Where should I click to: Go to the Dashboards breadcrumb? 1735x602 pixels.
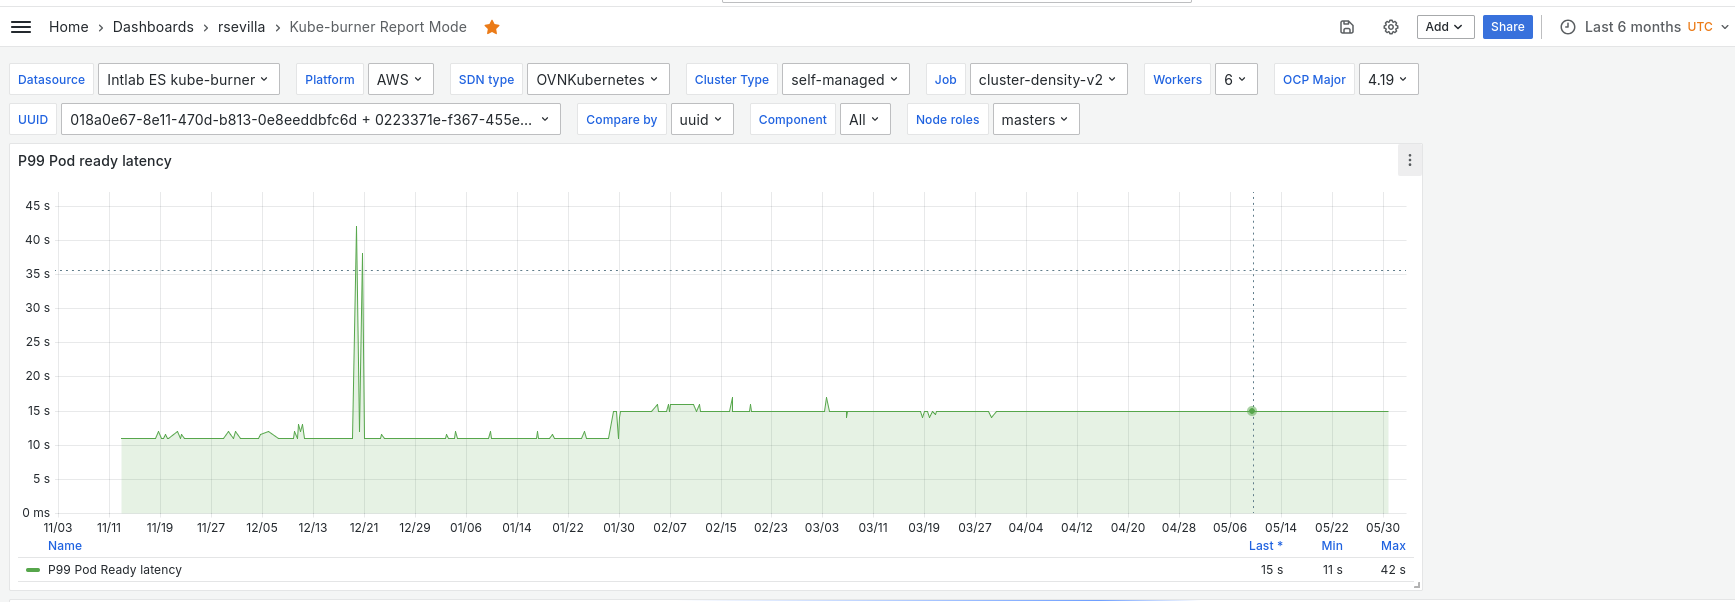click(x=153, y=27)
